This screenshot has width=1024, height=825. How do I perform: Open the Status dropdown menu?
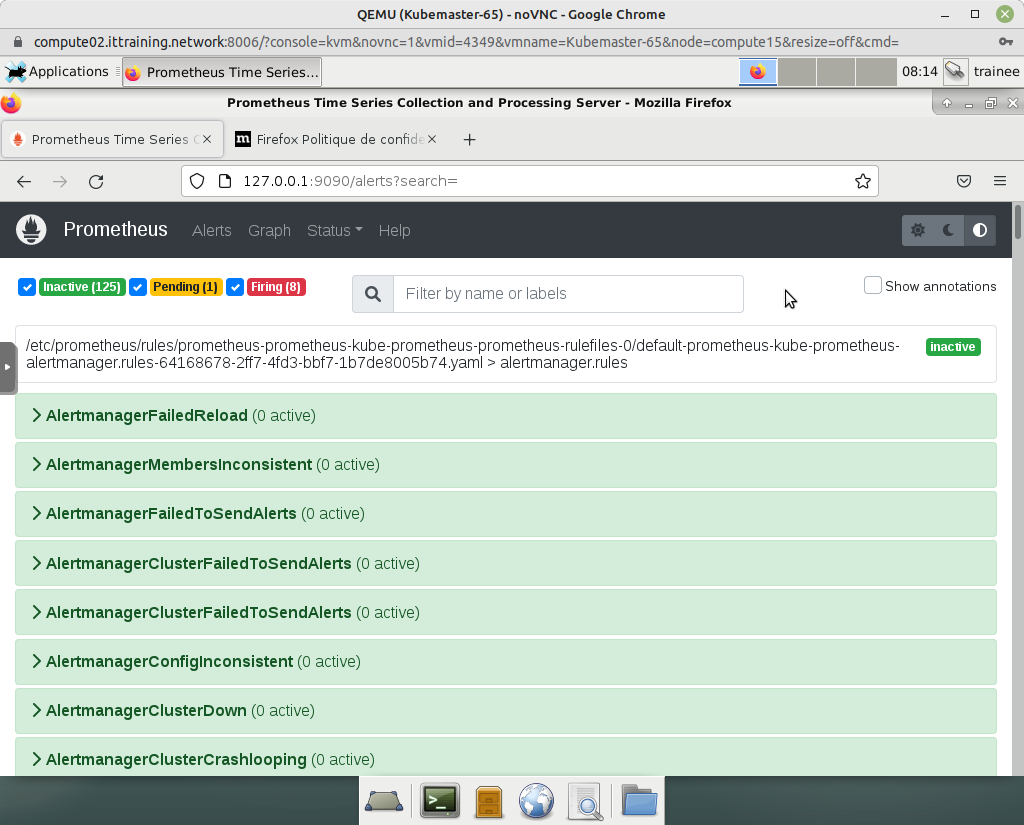[334, 230]
